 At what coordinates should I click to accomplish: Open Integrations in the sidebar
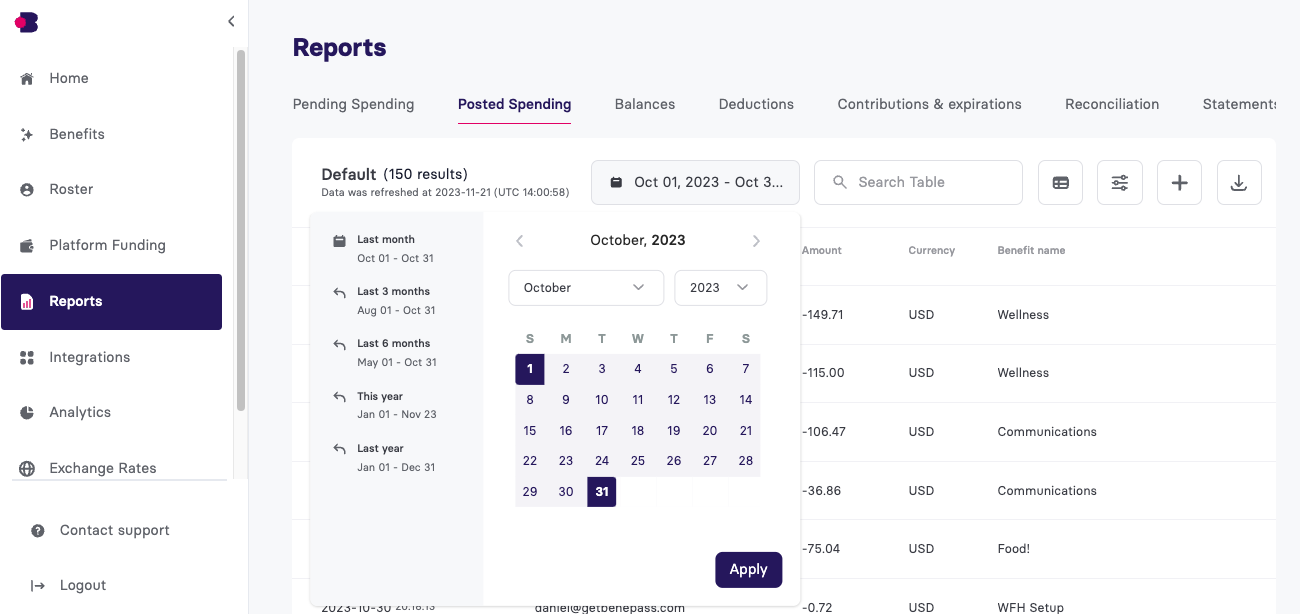point(111,358)
